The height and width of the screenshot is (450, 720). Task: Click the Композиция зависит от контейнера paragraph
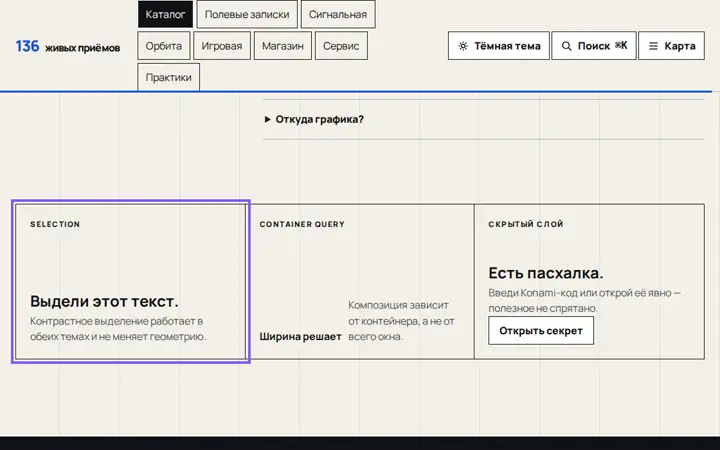tap(401, 321)
